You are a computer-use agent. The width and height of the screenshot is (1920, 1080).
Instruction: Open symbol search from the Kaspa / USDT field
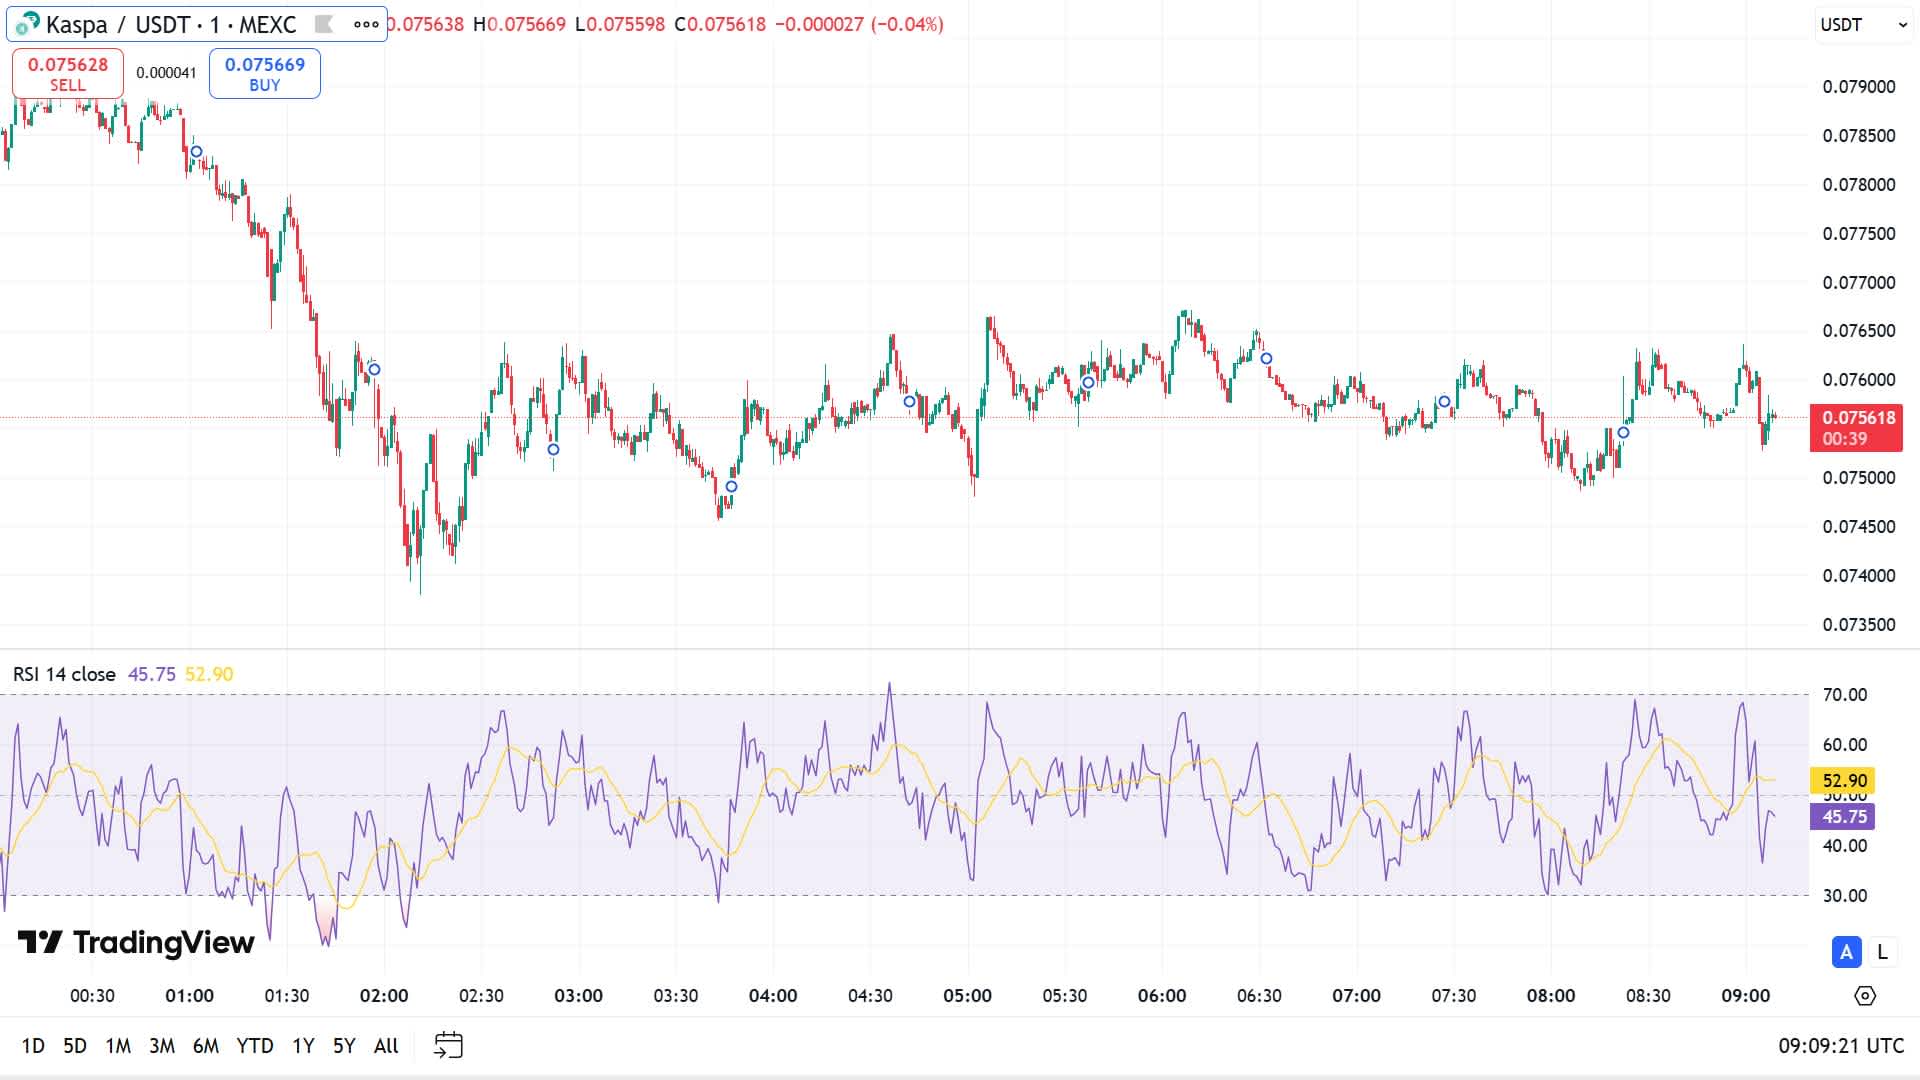(x=170, y=25)
